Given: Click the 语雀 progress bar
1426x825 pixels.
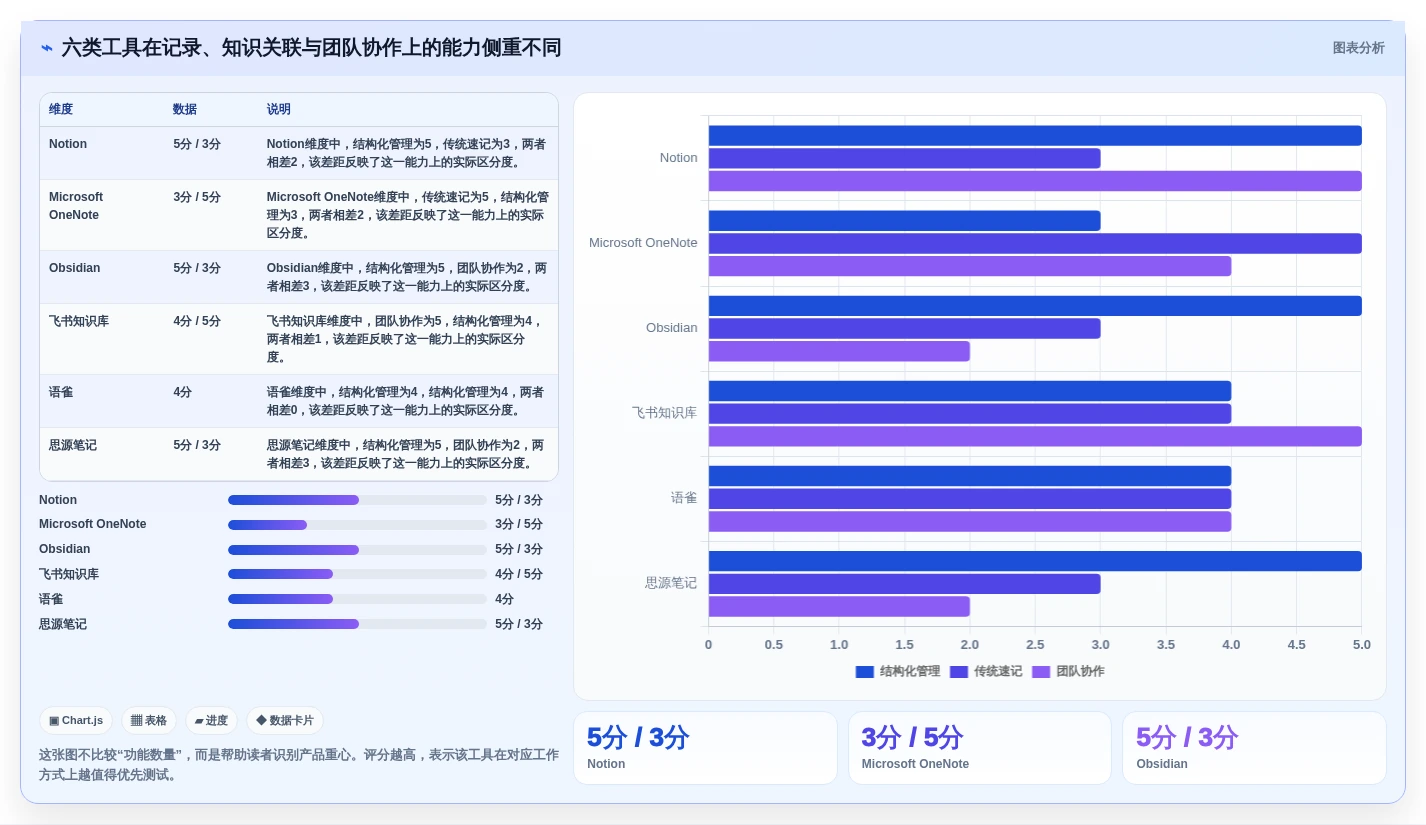Looking at the screenshot, I should 357,599.
